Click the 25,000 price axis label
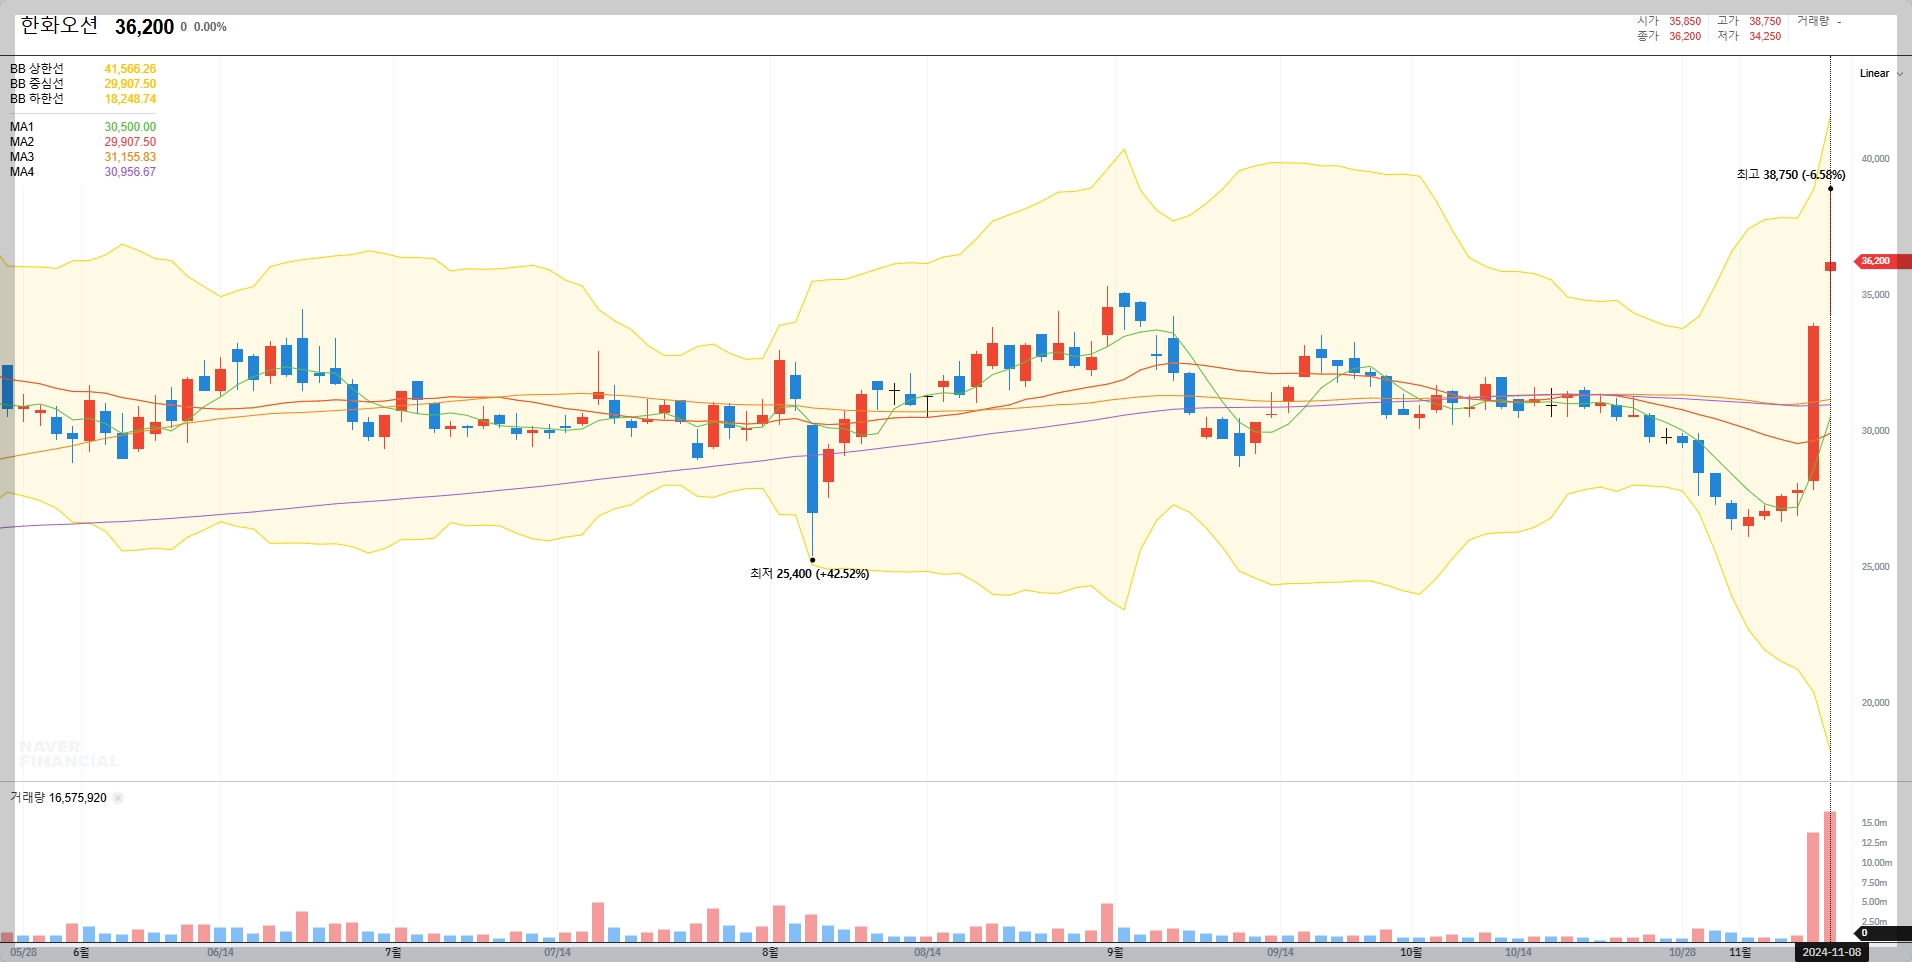 point(1875,567)
